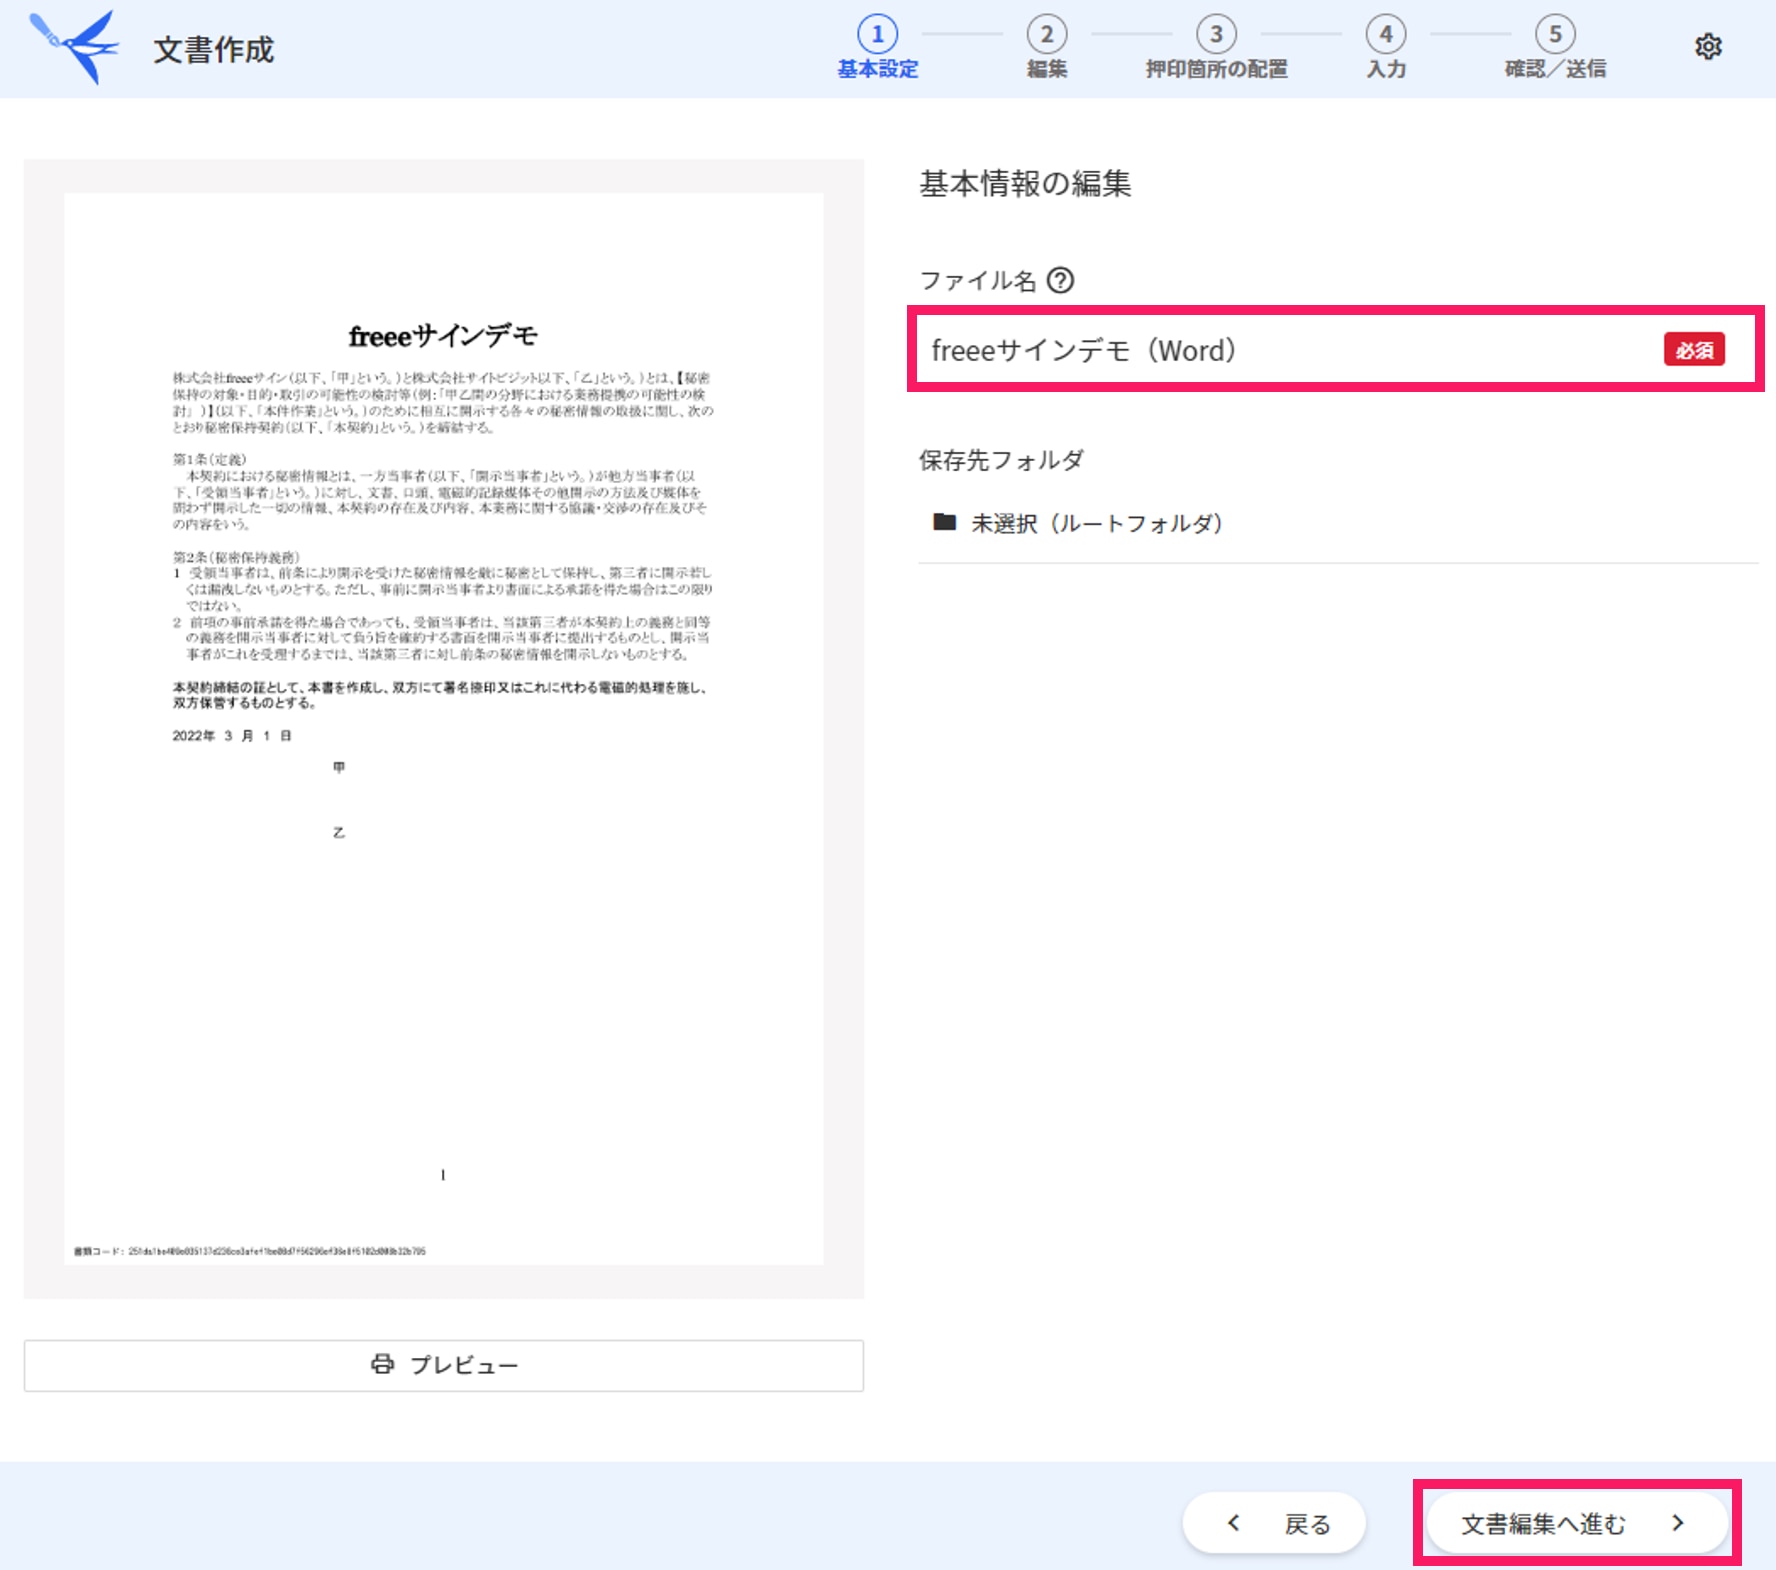Click the left chevron in 戻る
This screenshot has height=1570, width=1776.
coord(1234,1523)
